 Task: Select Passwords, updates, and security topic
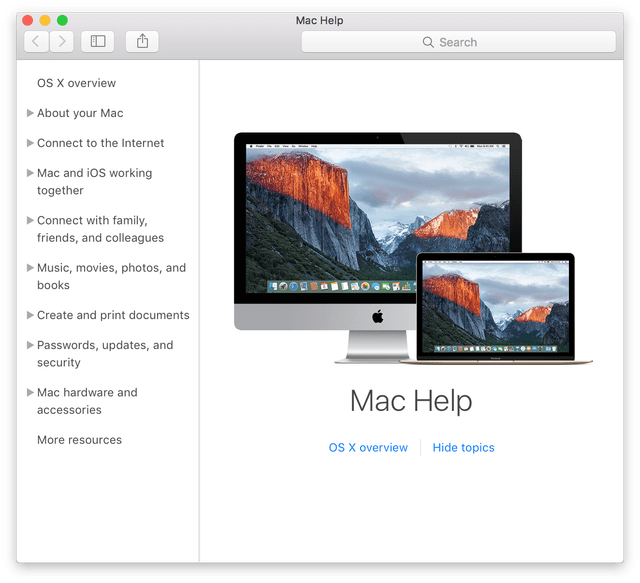pyautogui.click(x=105, y=354)
